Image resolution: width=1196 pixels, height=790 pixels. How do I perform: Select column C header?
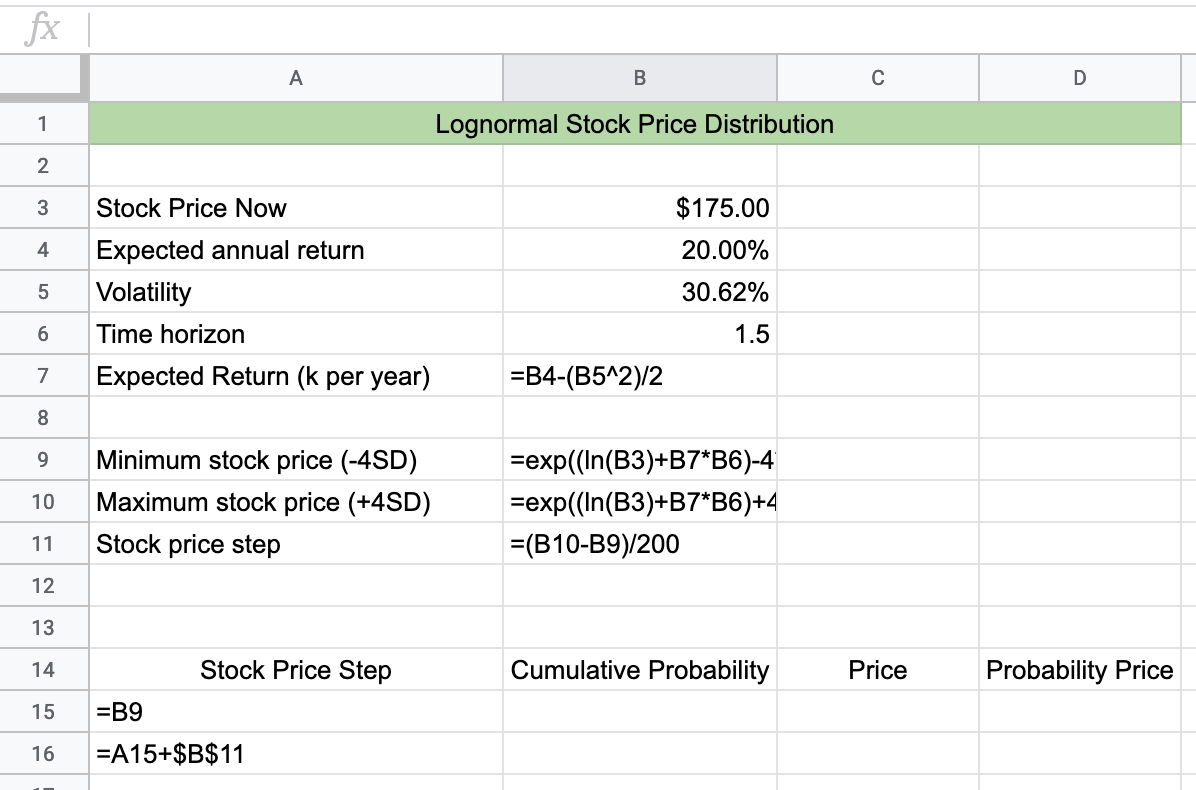click(878, 78)
